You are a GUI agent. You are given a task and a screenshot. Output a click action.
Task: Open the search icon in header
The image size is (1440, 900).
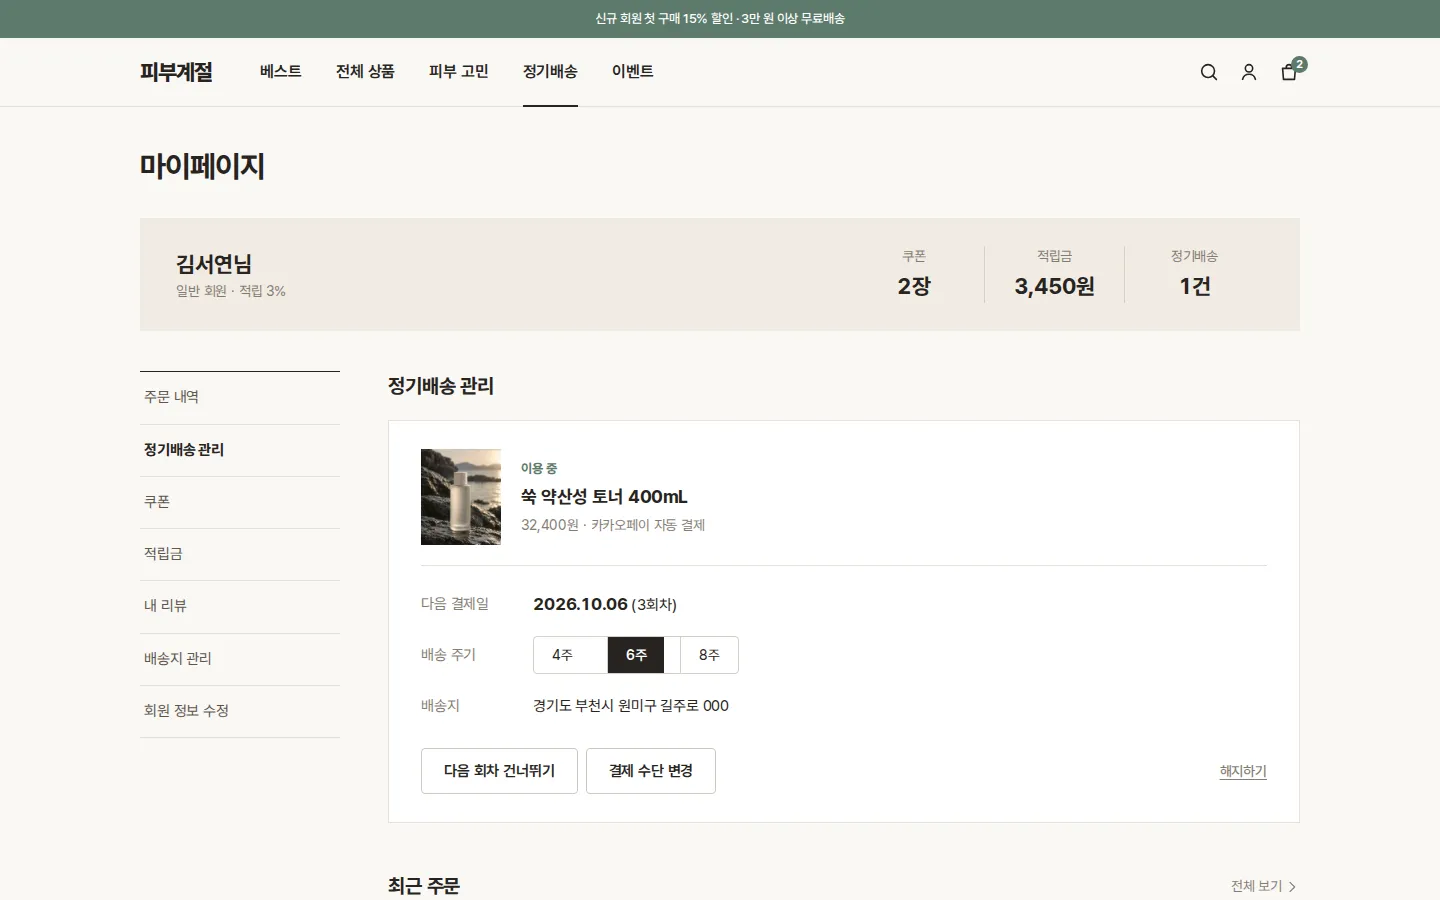click(x=1209, y=72)
